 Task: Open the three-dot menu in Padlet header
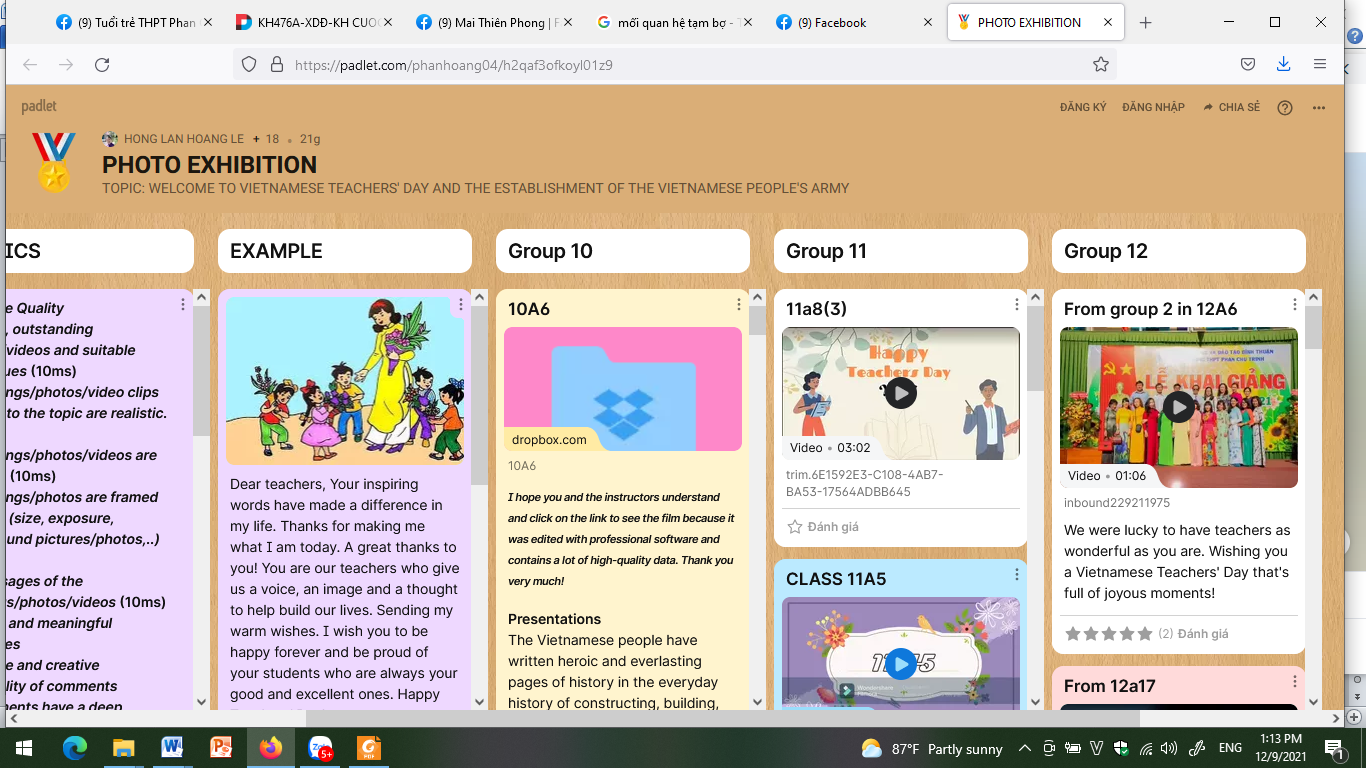tap(1319, 108)
